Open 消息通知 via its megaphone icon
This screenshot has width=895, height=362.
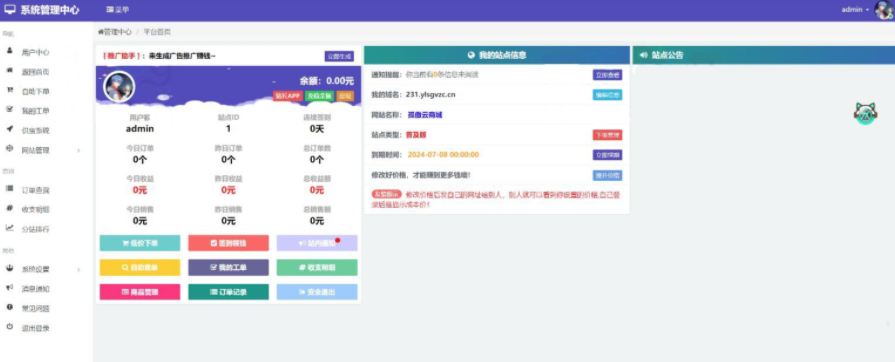[x=10, y=288]
